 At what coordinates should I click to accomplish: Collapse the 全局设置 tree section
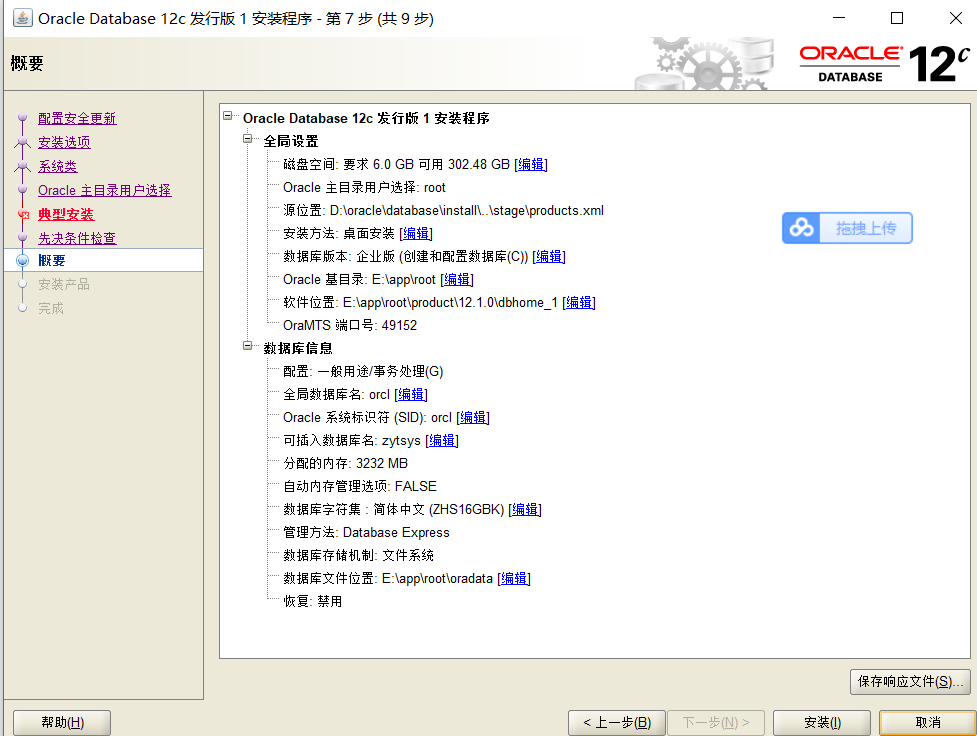pyautogui.click(x=247, y=139)
